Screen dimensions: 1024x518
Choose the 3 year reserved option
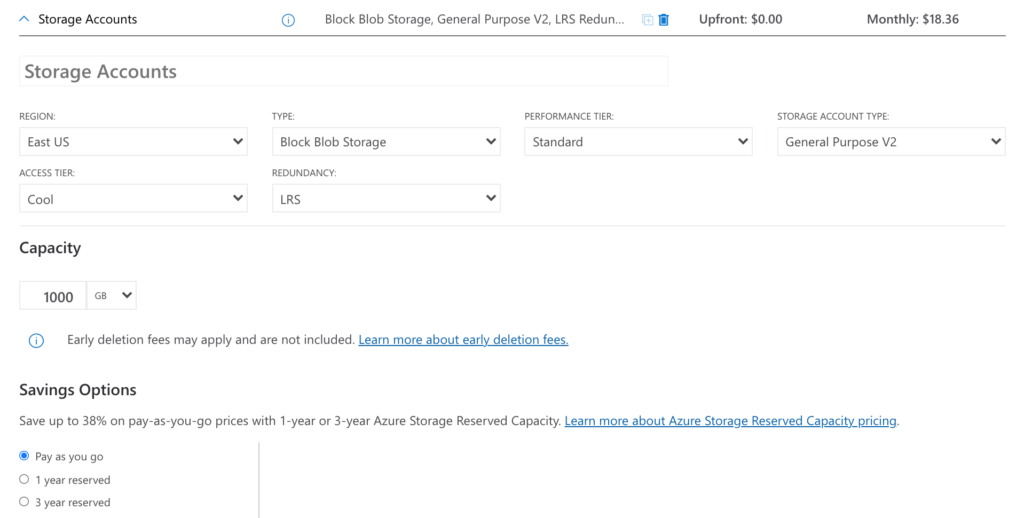pyautogui.click(x=25, y=502)
